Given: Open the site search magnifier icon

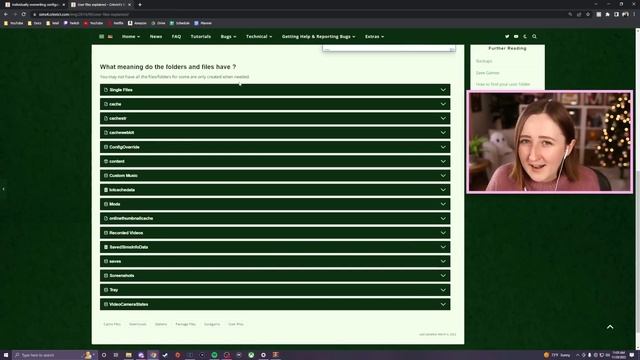Looking at the screenshot, I should click(x=534, y=36).
